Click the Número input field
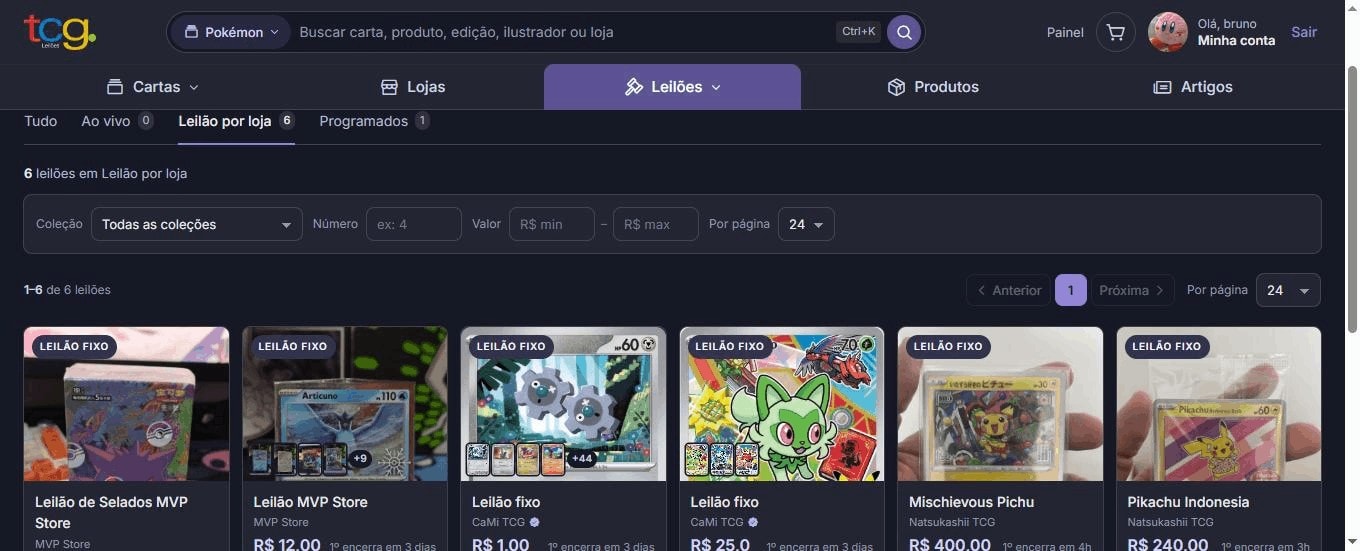The height and width of the screenshot is (551, 1360). click(x=414, y=224)
